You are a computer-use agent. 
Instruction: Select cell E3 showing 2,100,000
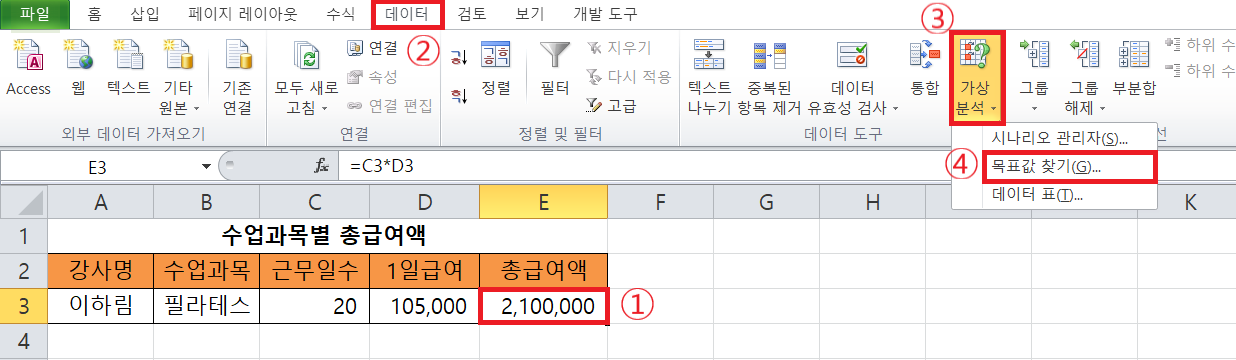(x=543, y=305)
